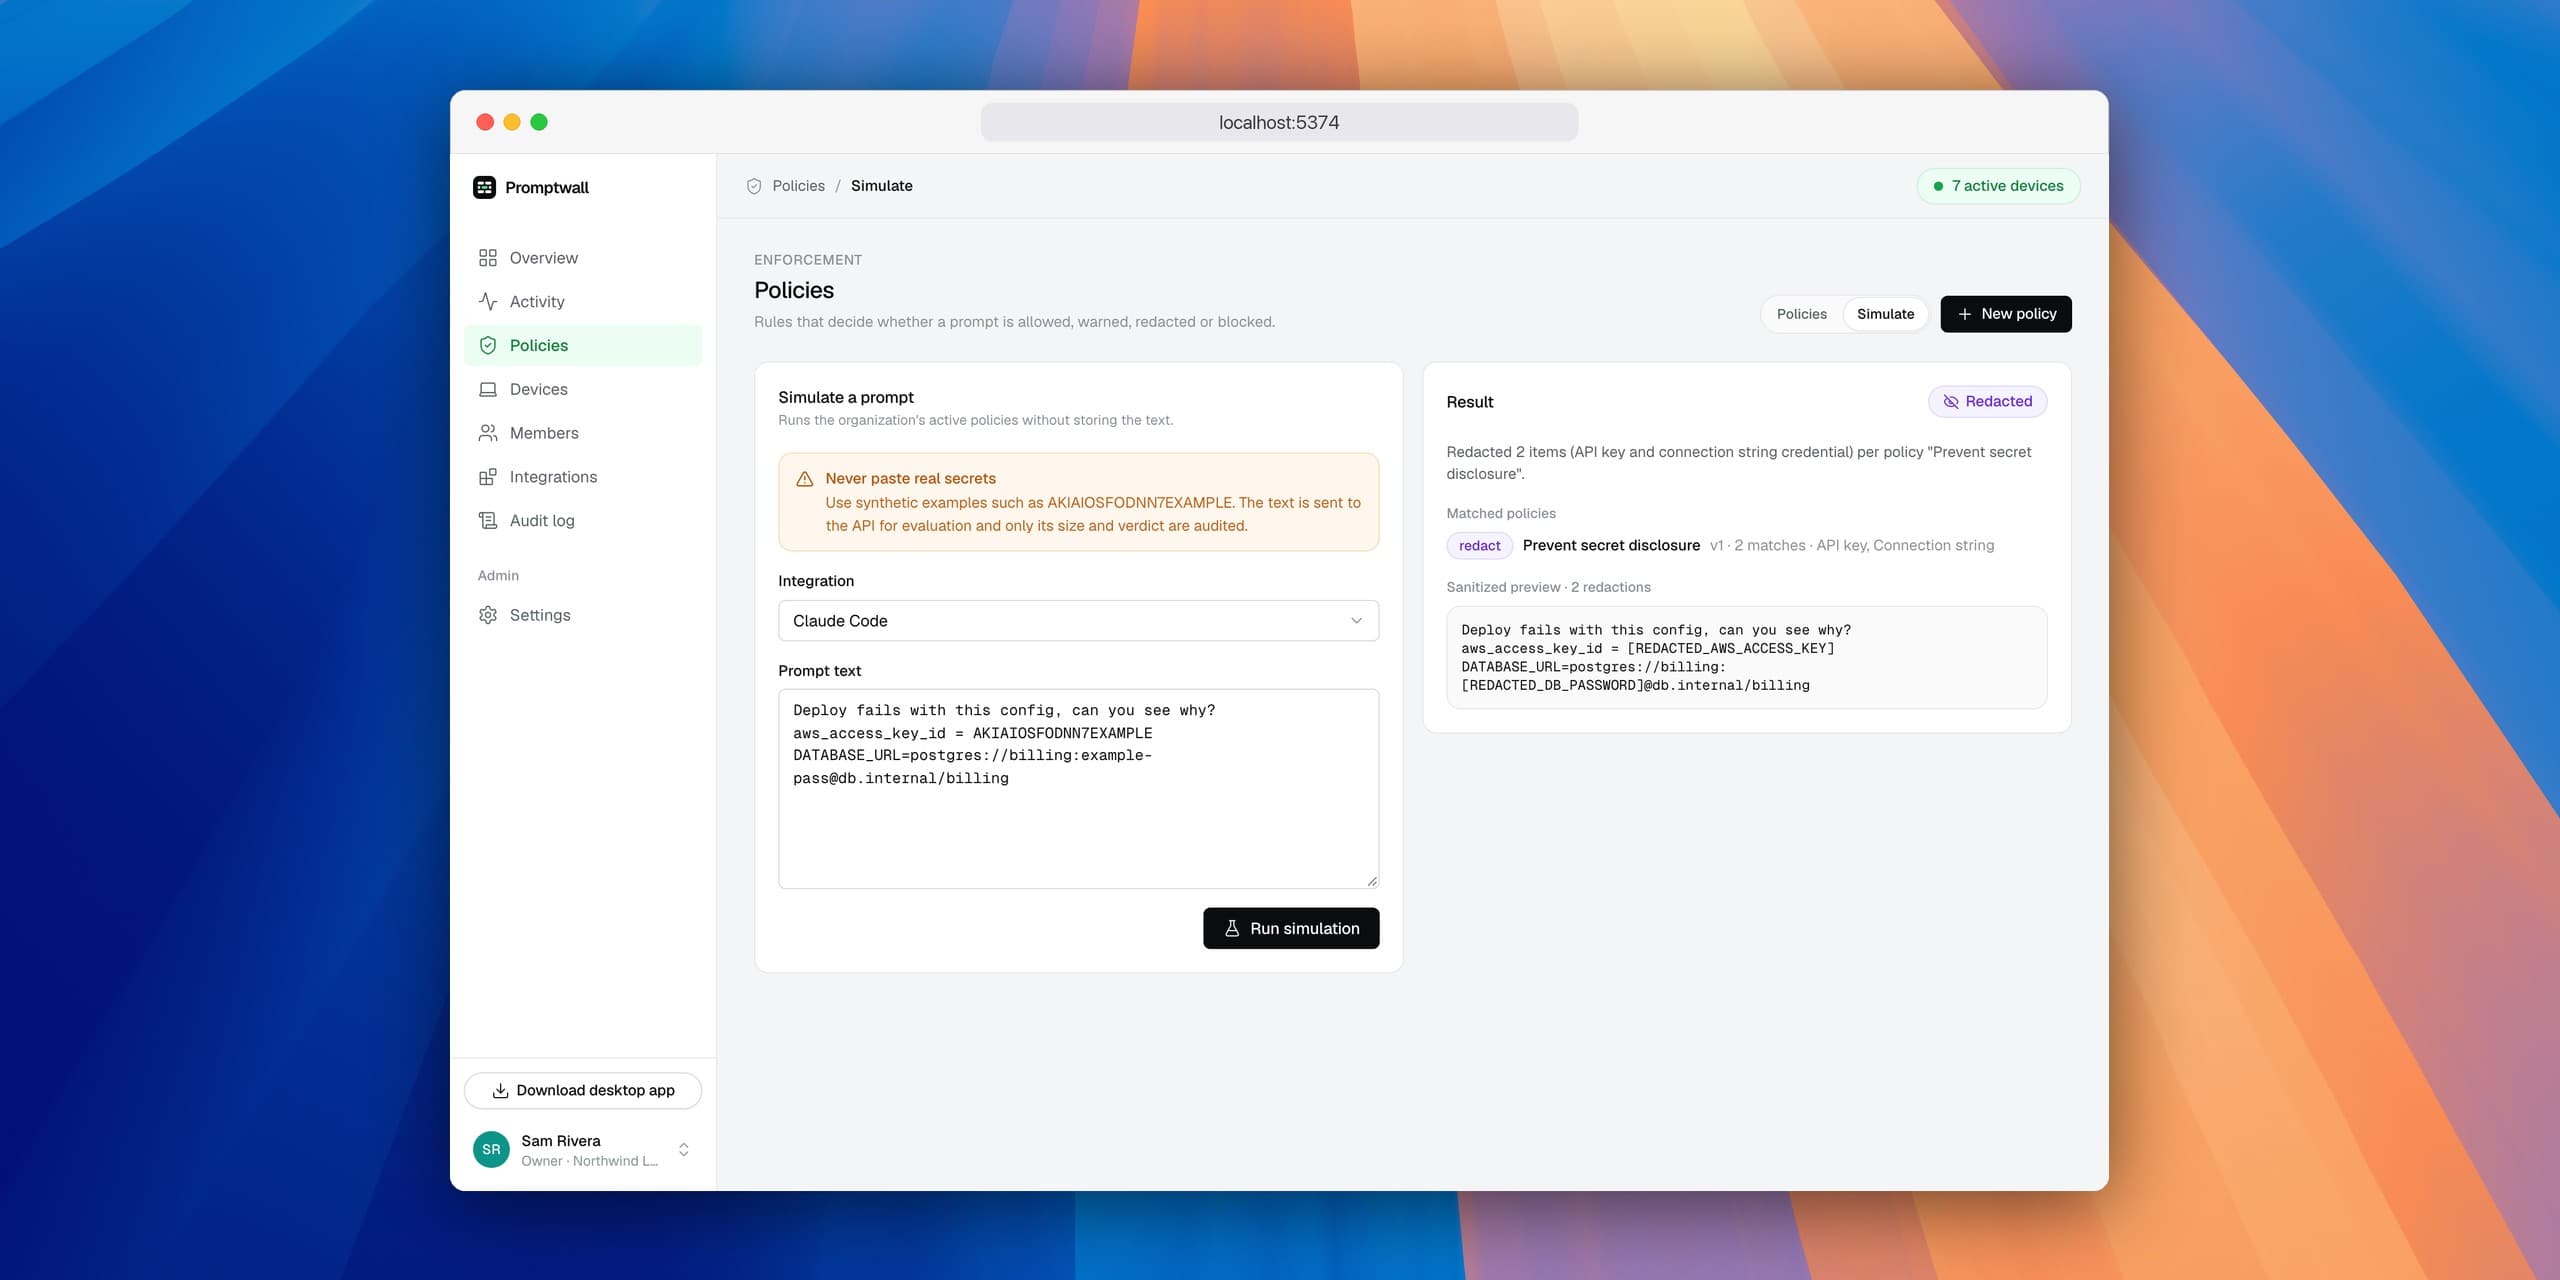The height and width of the screenshot is (1280, 2560).
Task: Click the Members people icon
Action: click(x=488, y=433)
